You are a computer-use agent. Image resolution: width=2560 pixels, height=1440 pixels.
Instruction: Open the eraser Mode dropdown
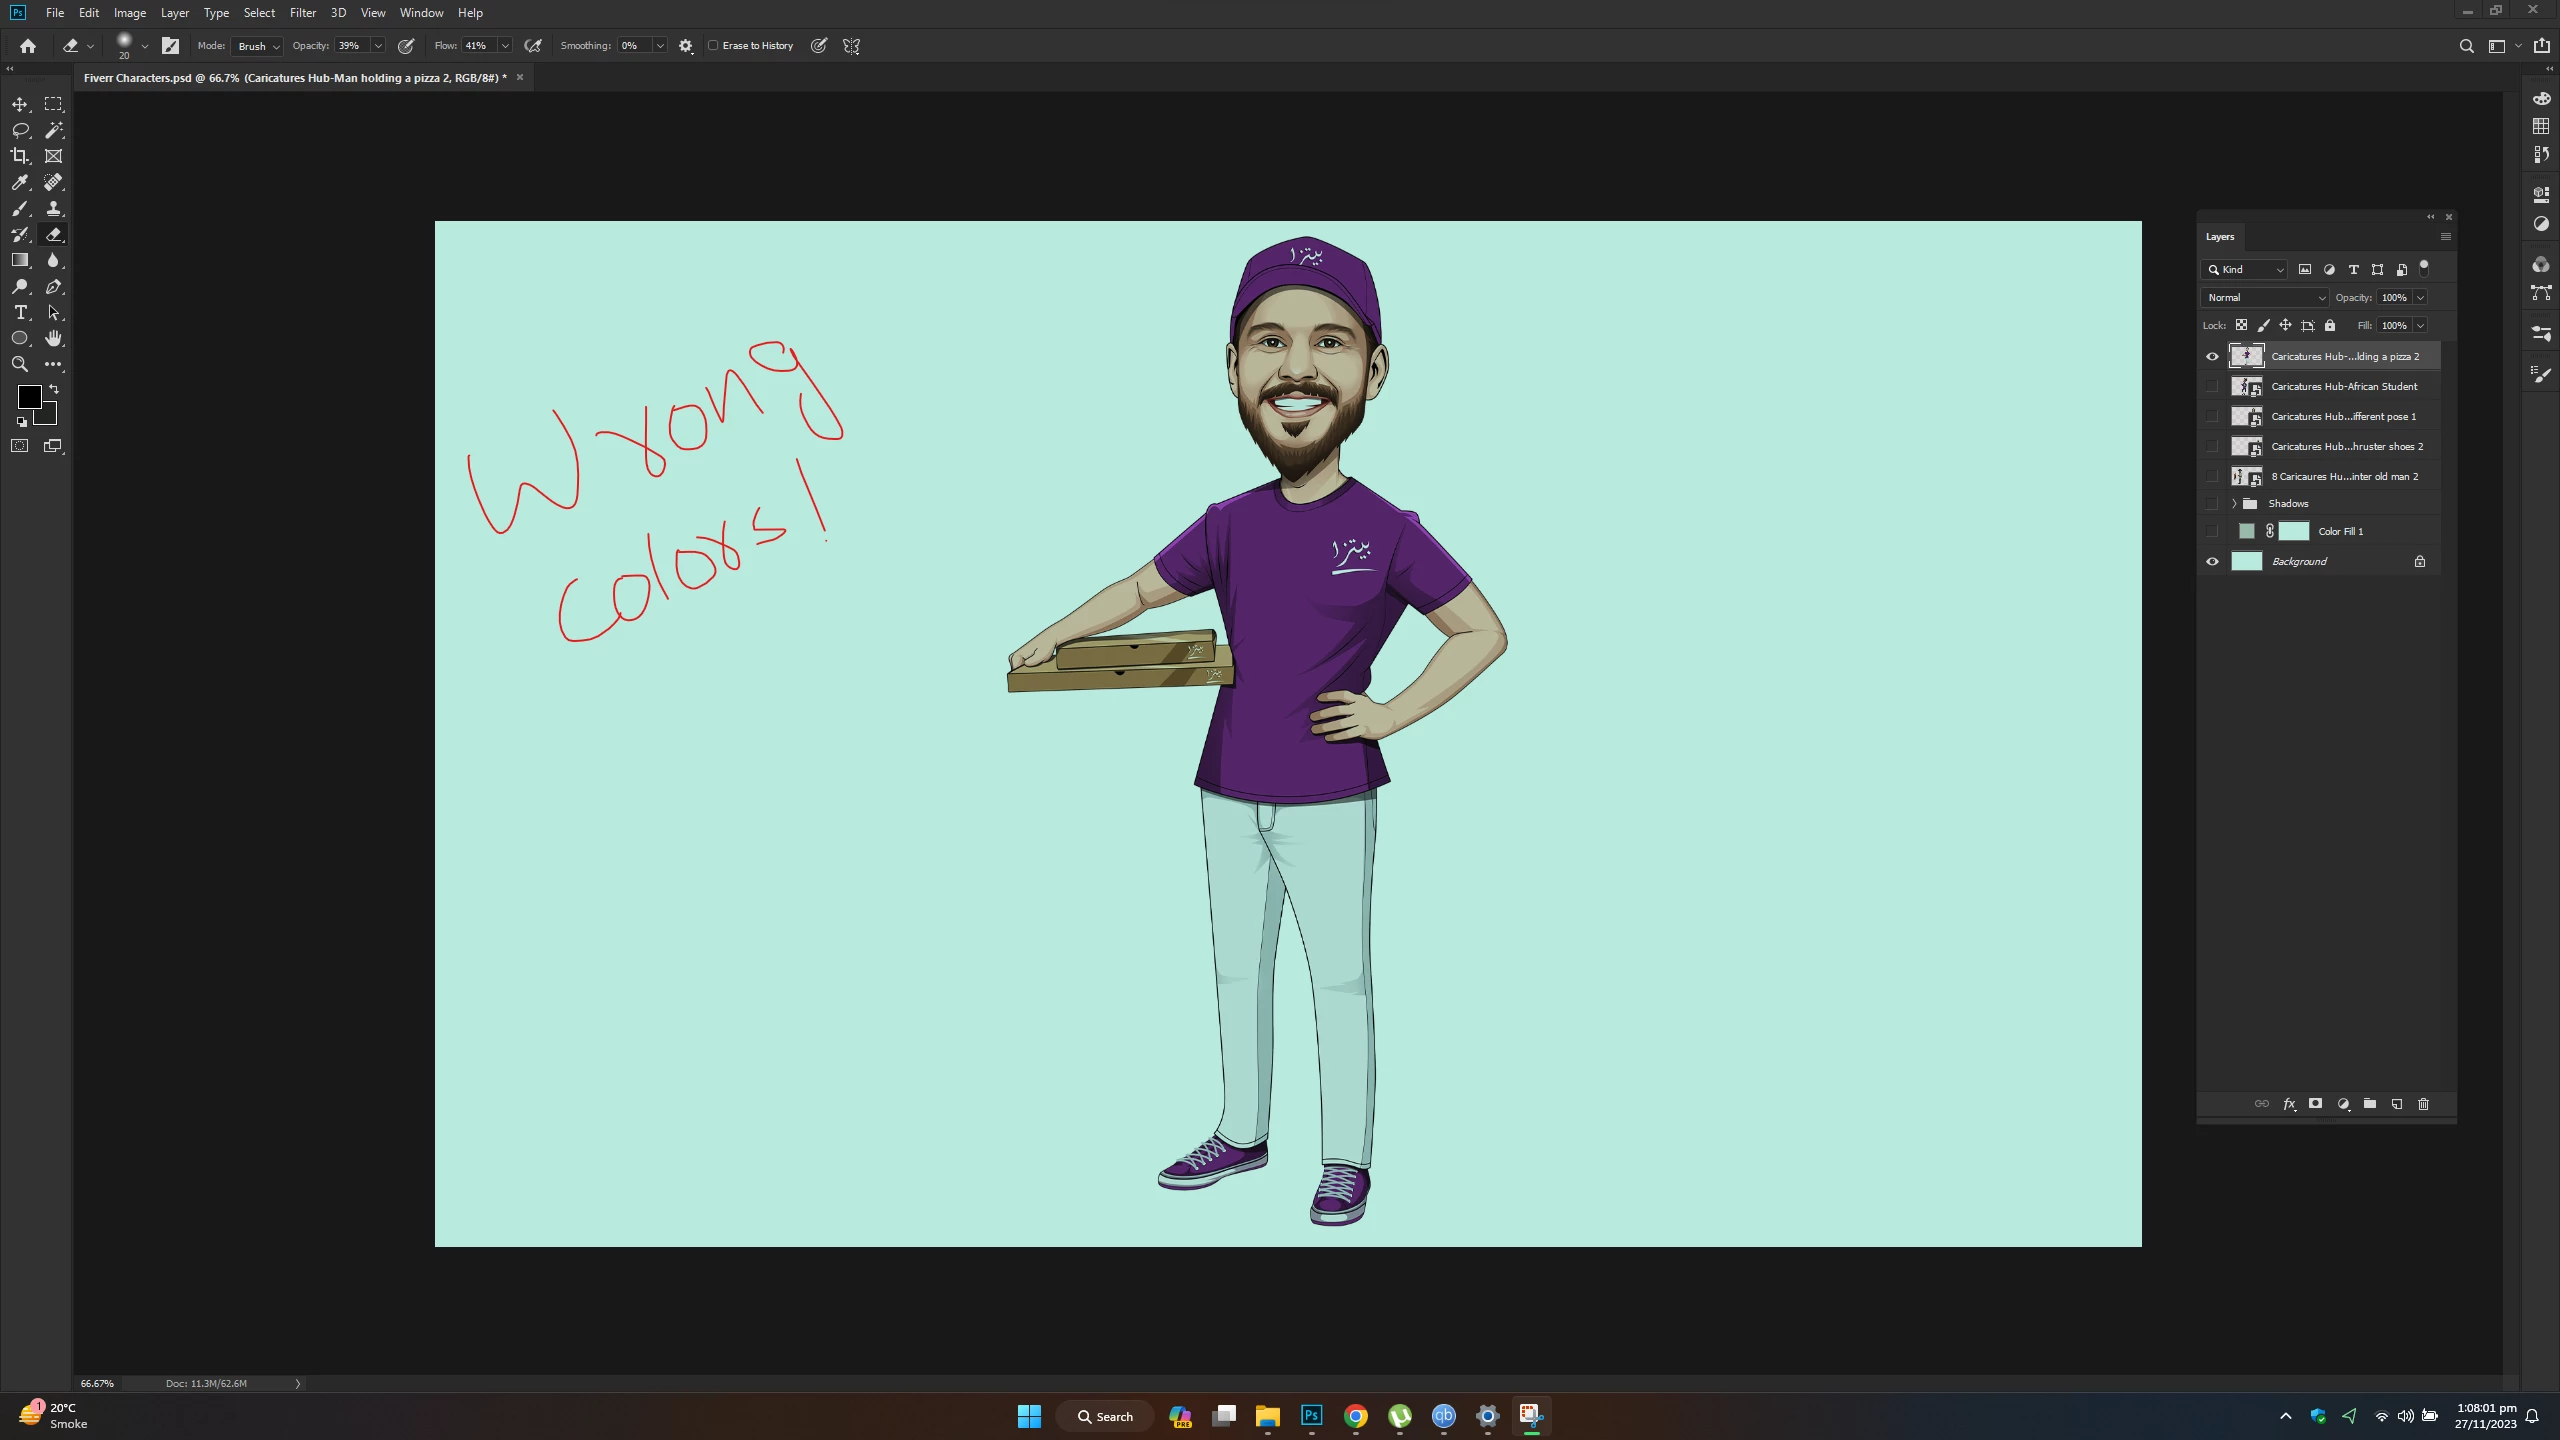click(258, 46)
